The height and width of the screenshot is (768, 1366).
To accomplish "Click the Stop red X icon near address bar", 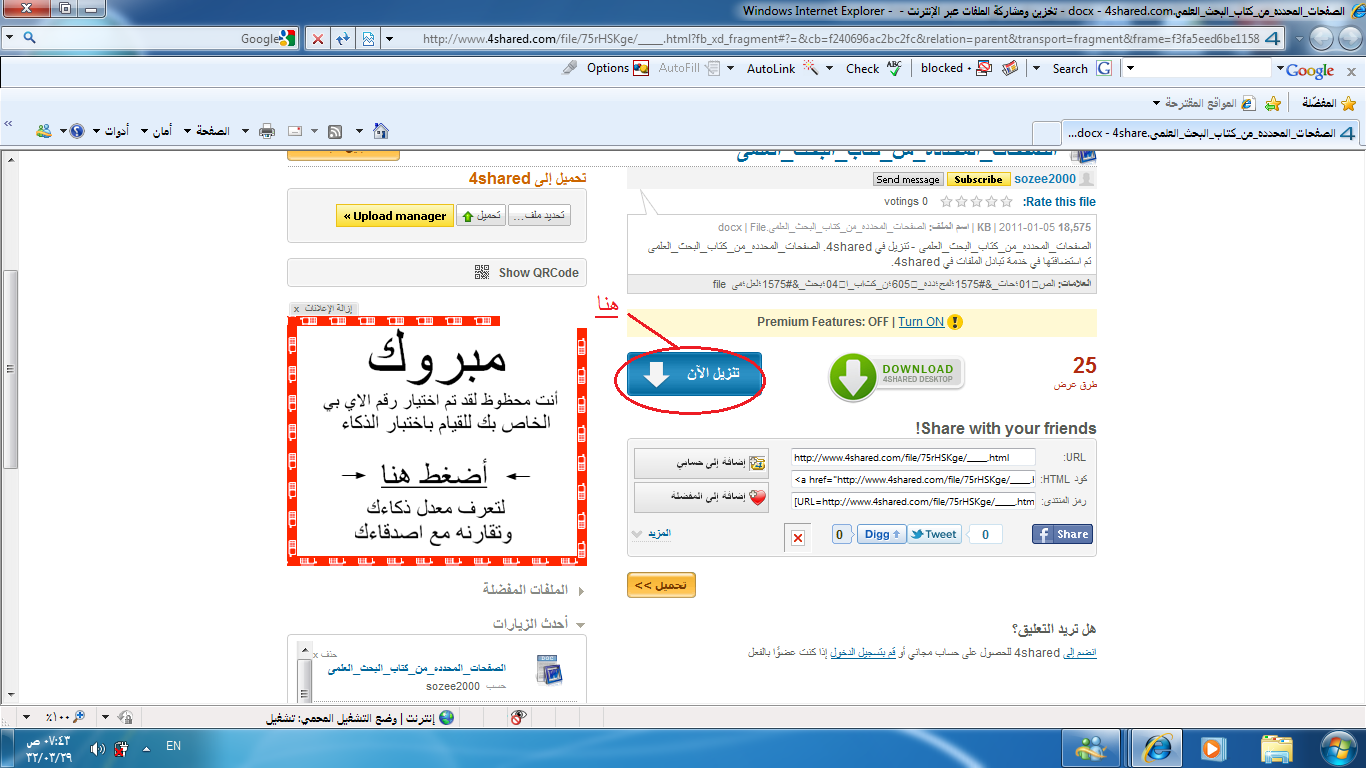I will (x=318, y=39).
